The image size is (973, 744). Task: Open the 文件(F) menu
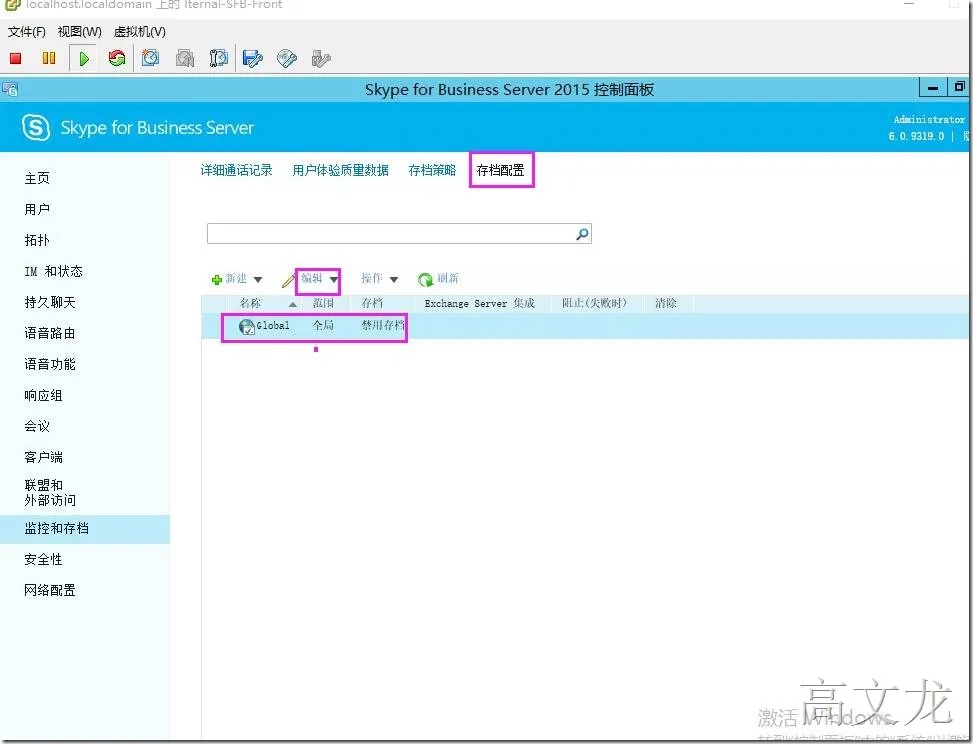(x=27, y=32)
